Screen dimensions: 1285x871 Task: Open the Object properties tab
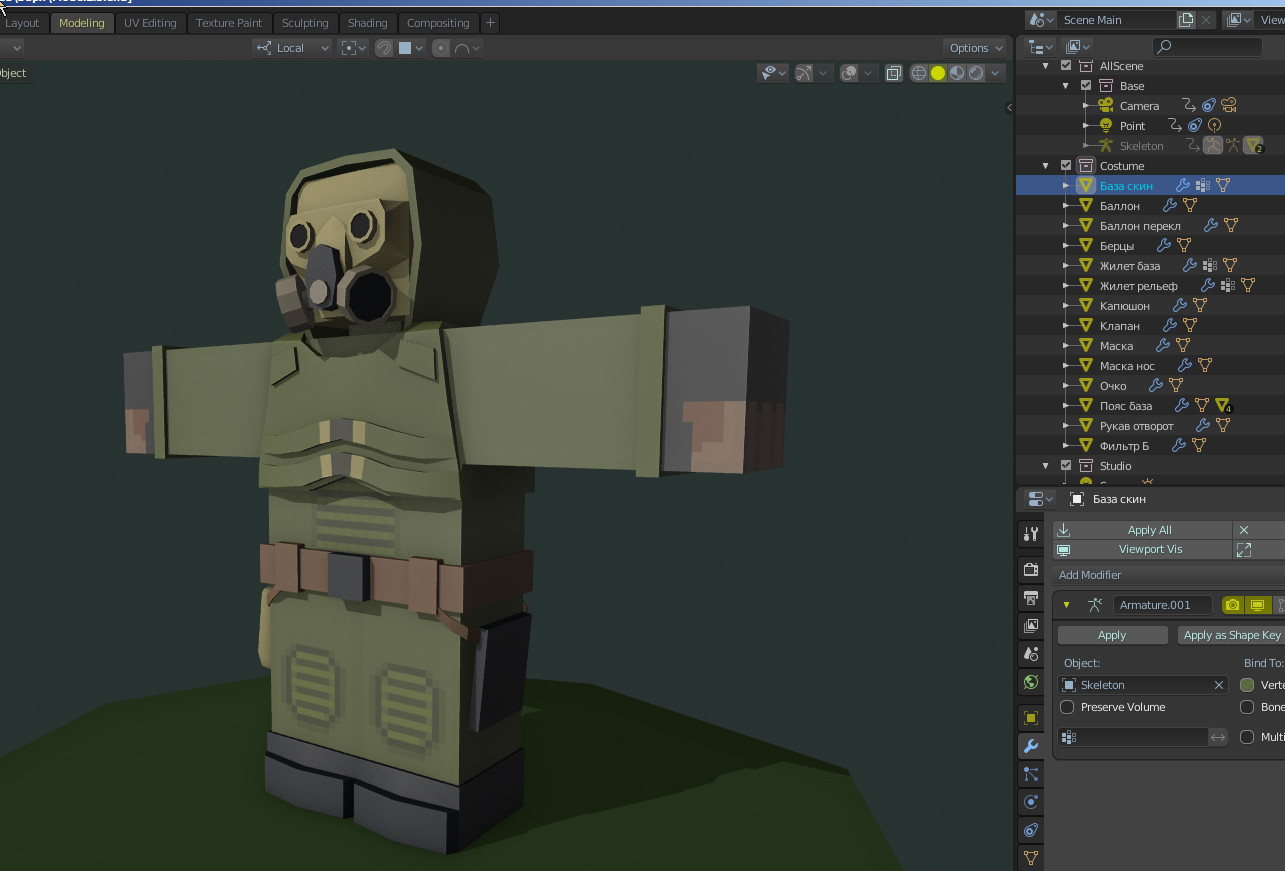coord(1031,718)
